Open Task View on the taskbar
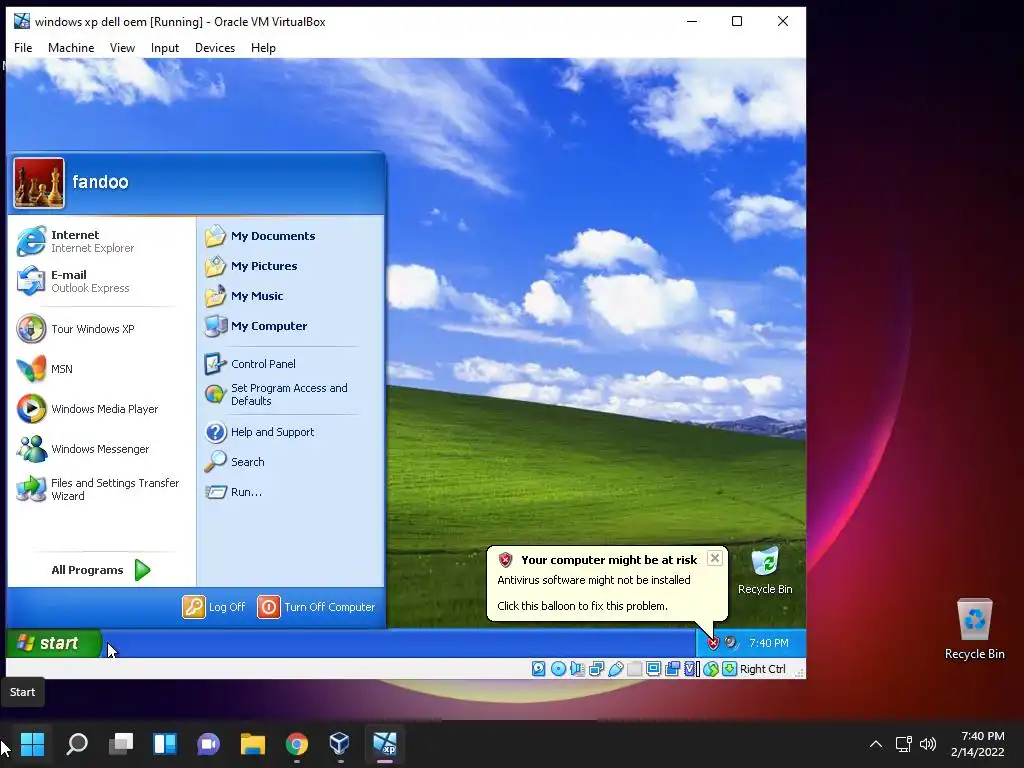The width and height of the screenshot is (1024, 768). (121, 743)
